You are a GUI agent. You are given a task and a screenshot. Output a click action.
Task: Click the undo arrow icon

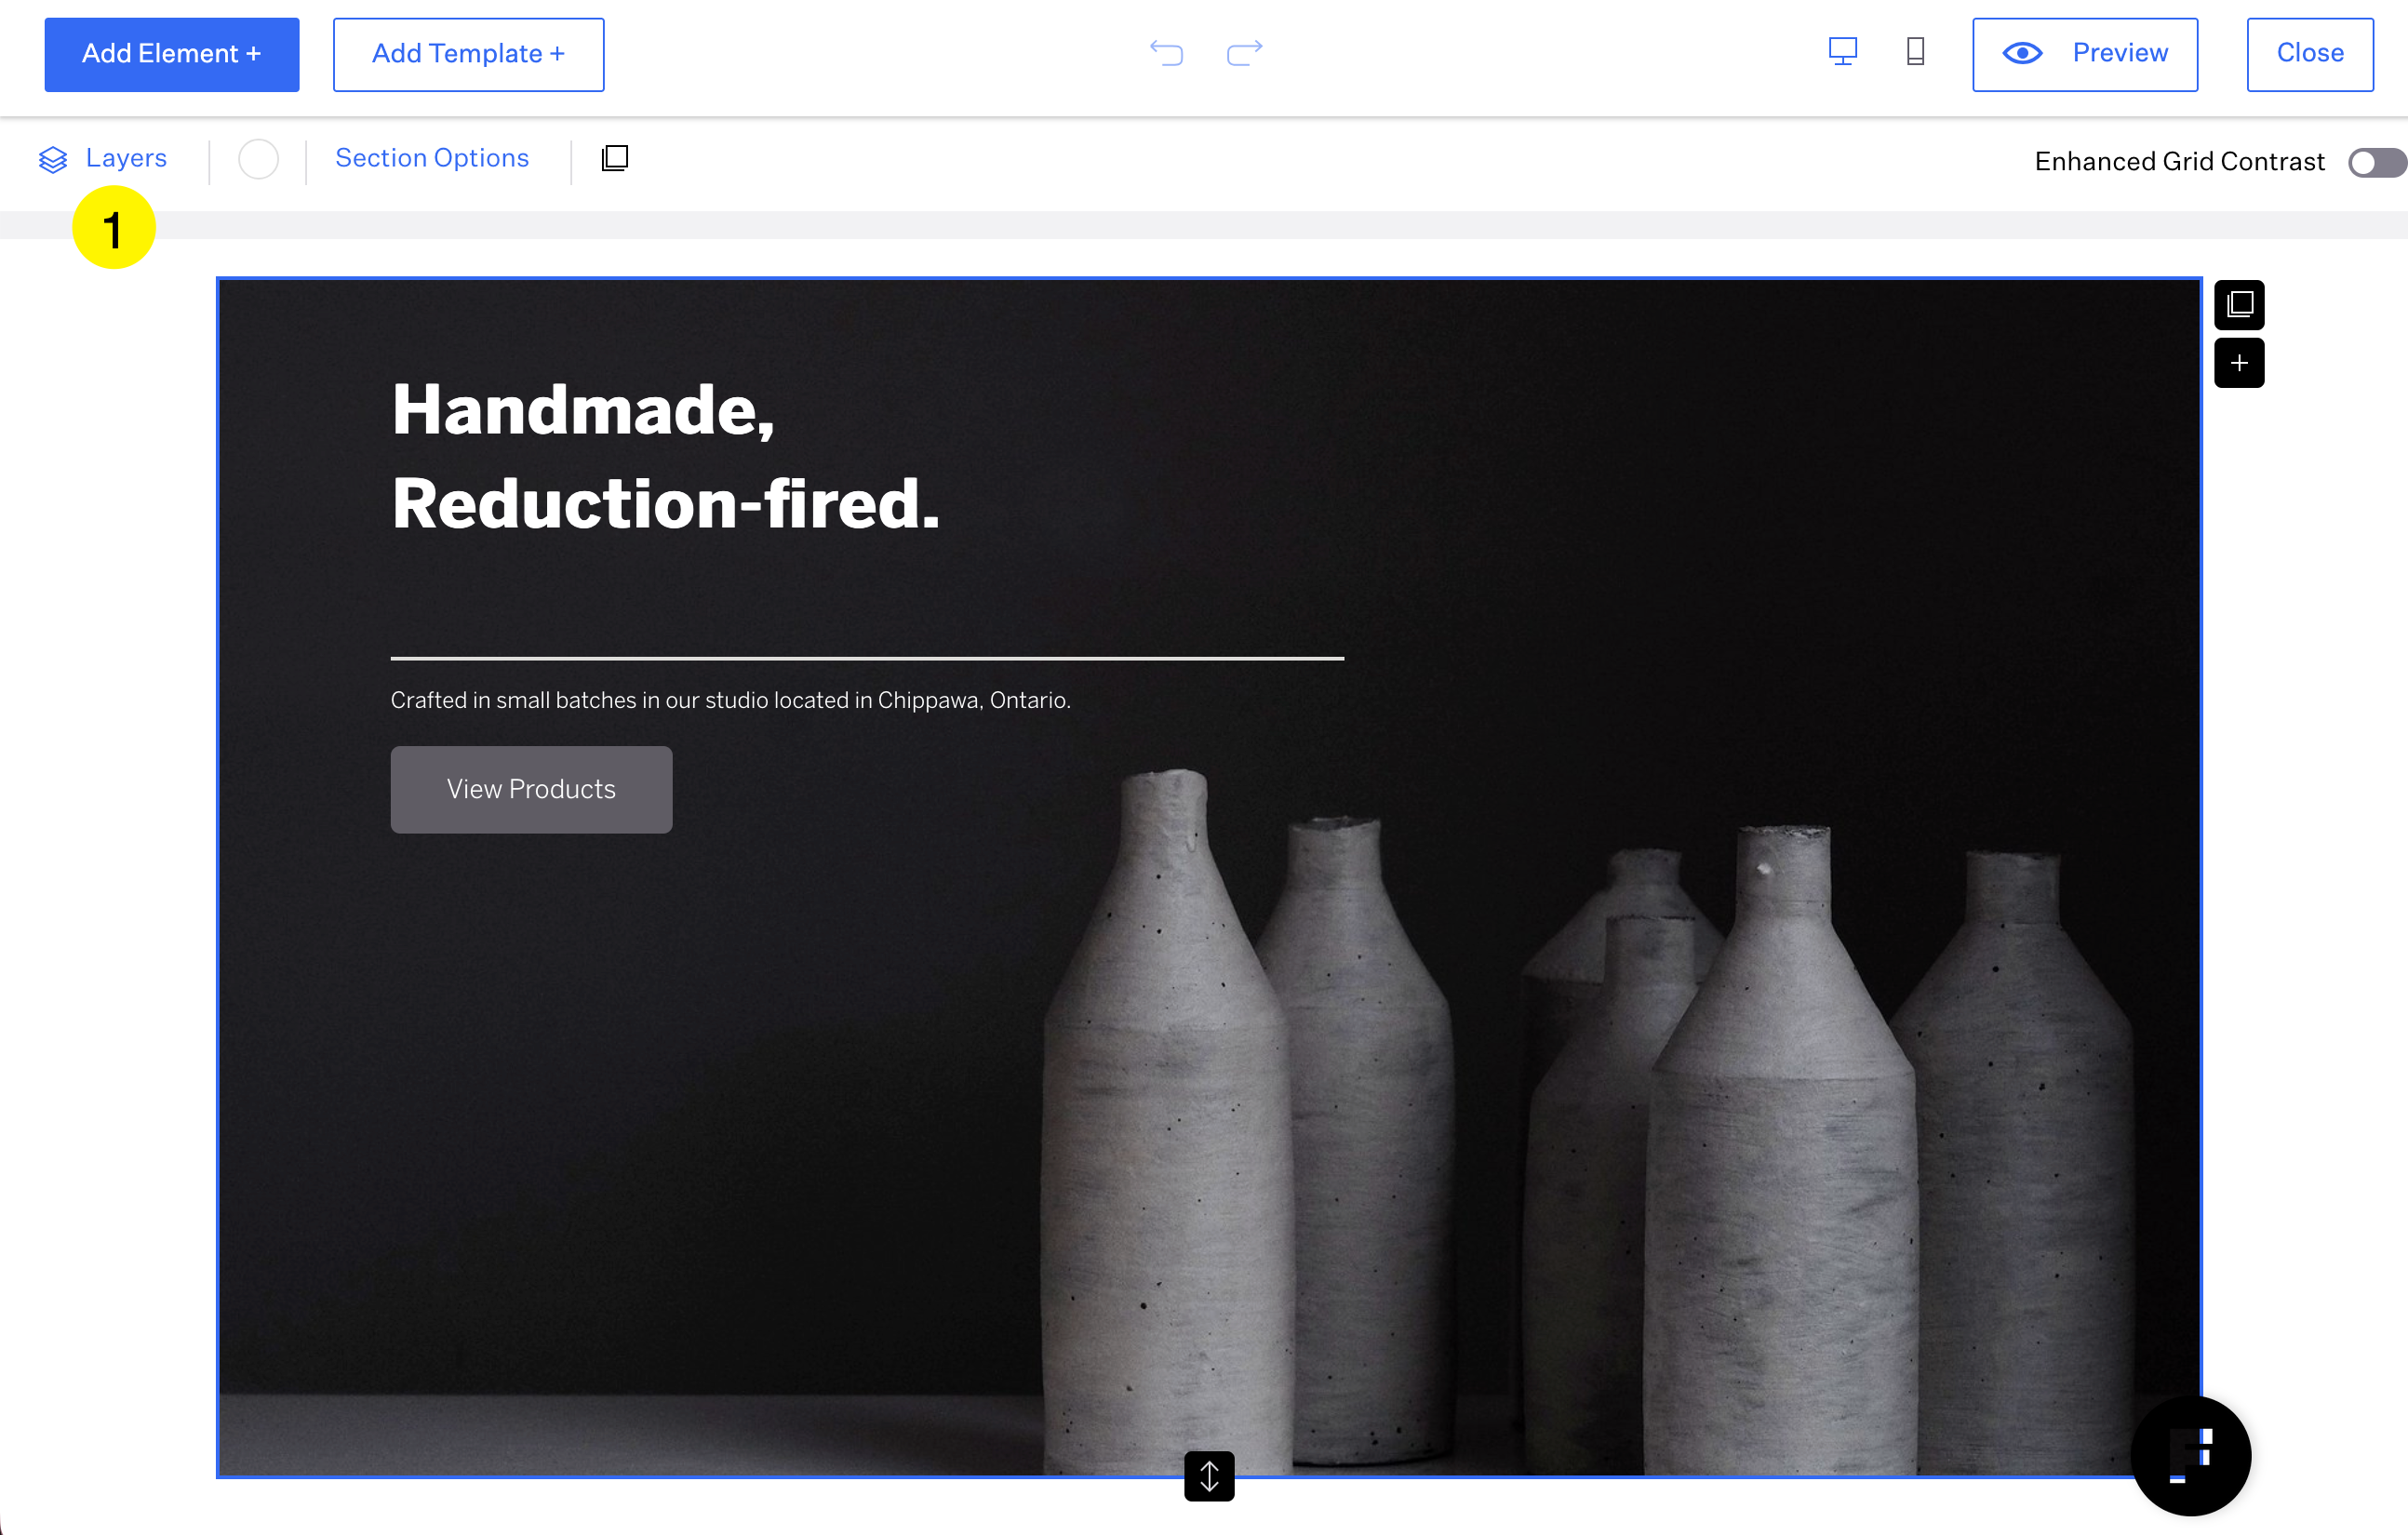[1166, 52]
